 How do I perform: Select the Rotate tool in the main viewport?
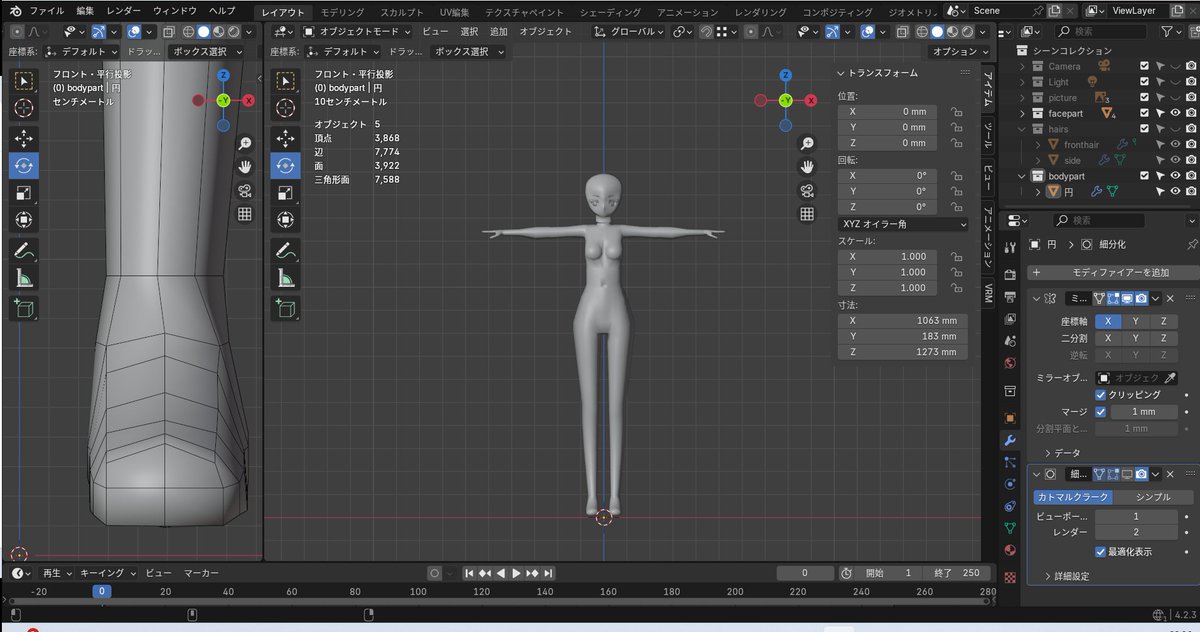285,165
